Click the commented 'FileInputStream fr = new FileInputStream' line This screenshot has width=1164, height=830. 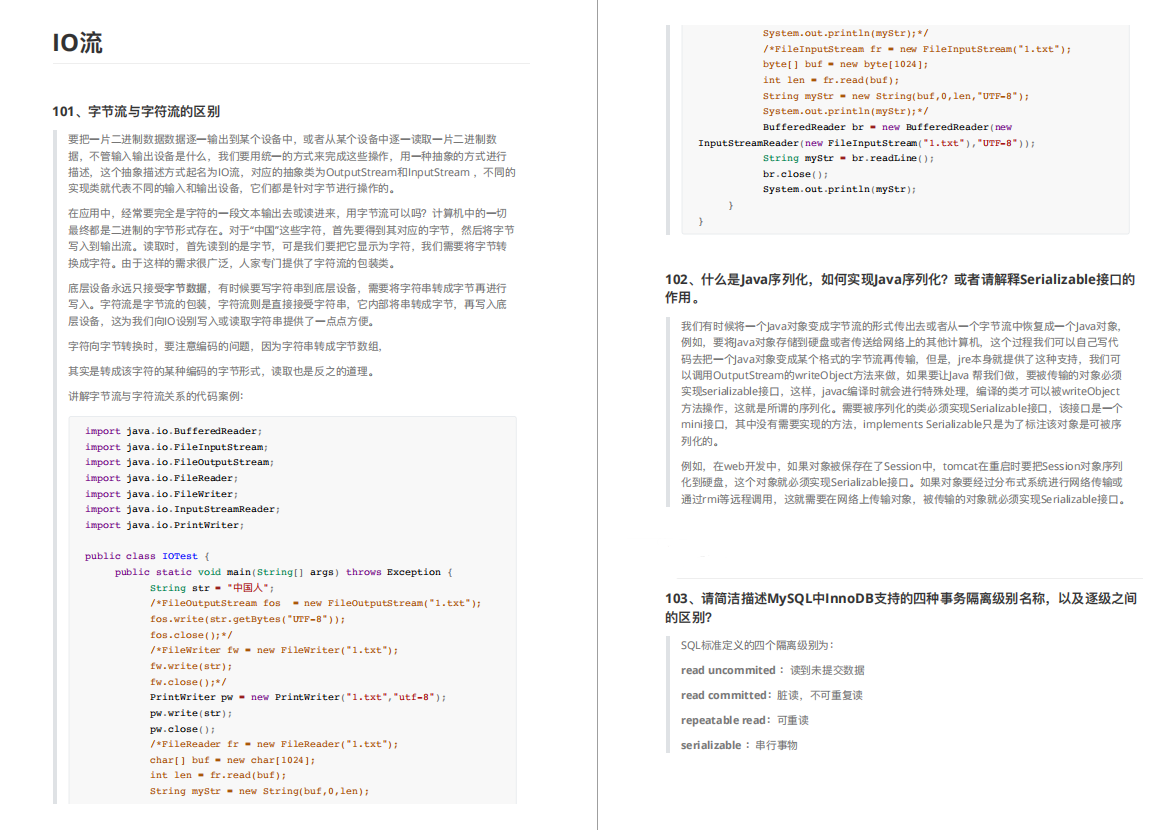pos(917,49)
